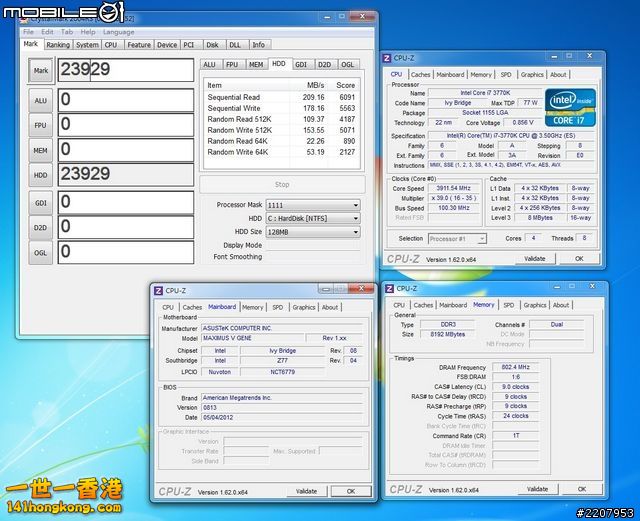This screenshot has height=521, width=640.
Task: Select the GDI results tab
Action: [x=301, y=64]
